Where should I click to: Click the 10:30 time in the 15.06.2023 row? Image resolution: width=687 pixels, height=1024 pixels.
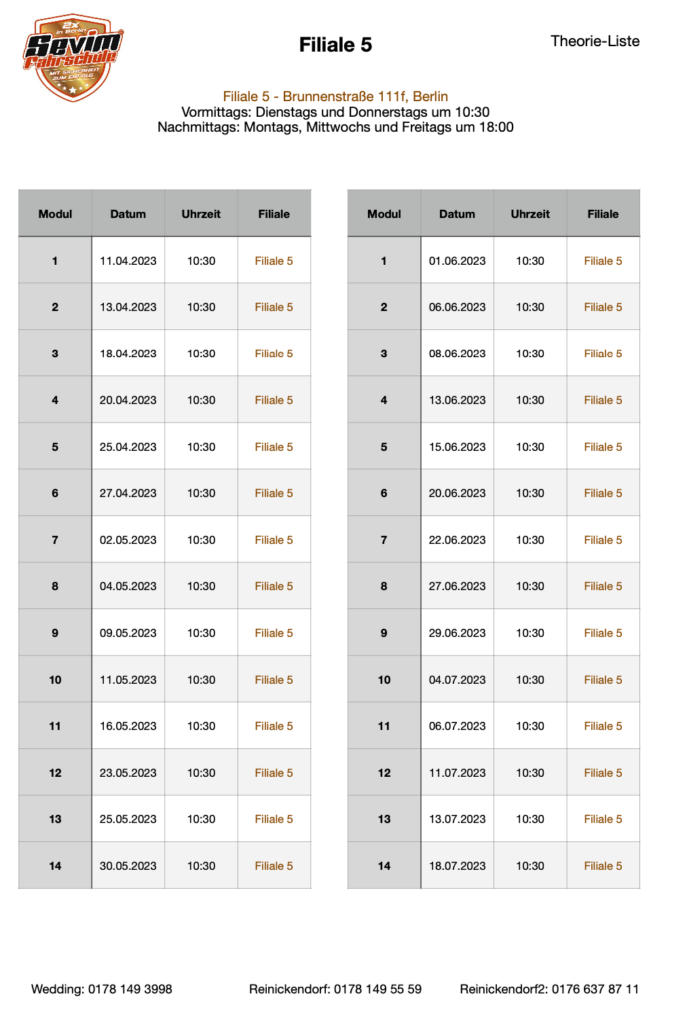(530, 447)
